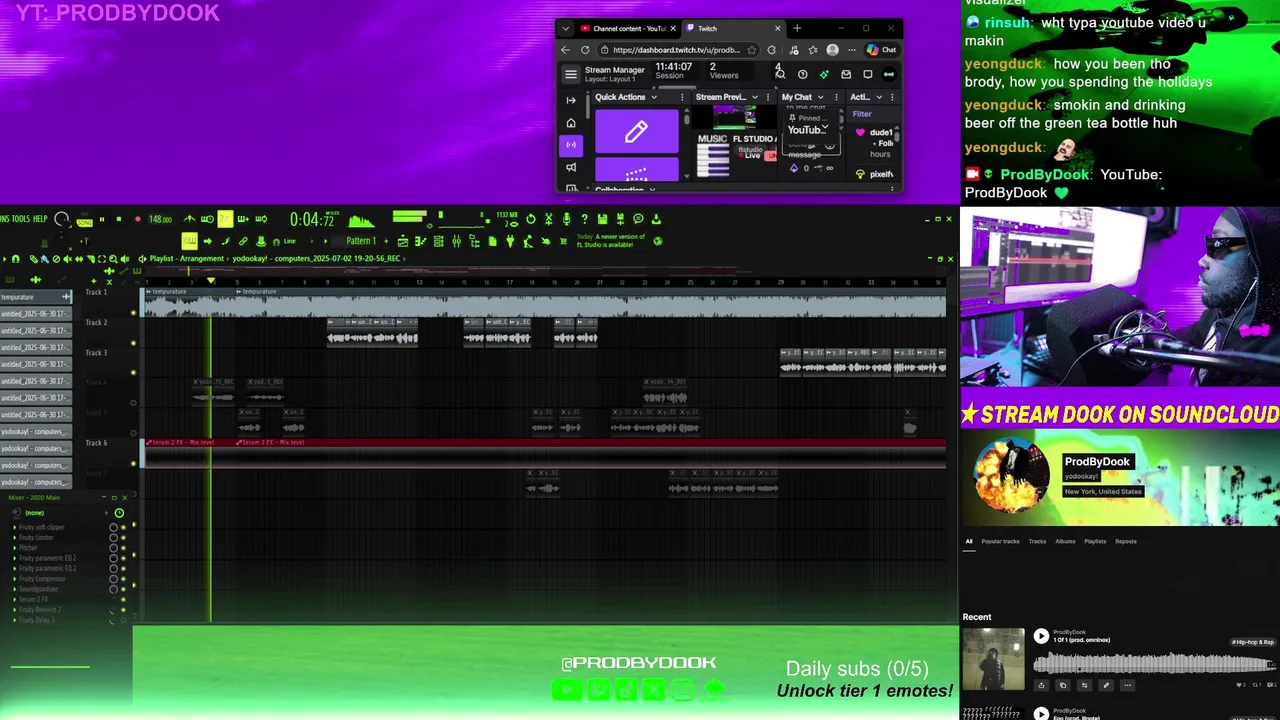Open a new browser tab with plus

[x=797, y=28]
